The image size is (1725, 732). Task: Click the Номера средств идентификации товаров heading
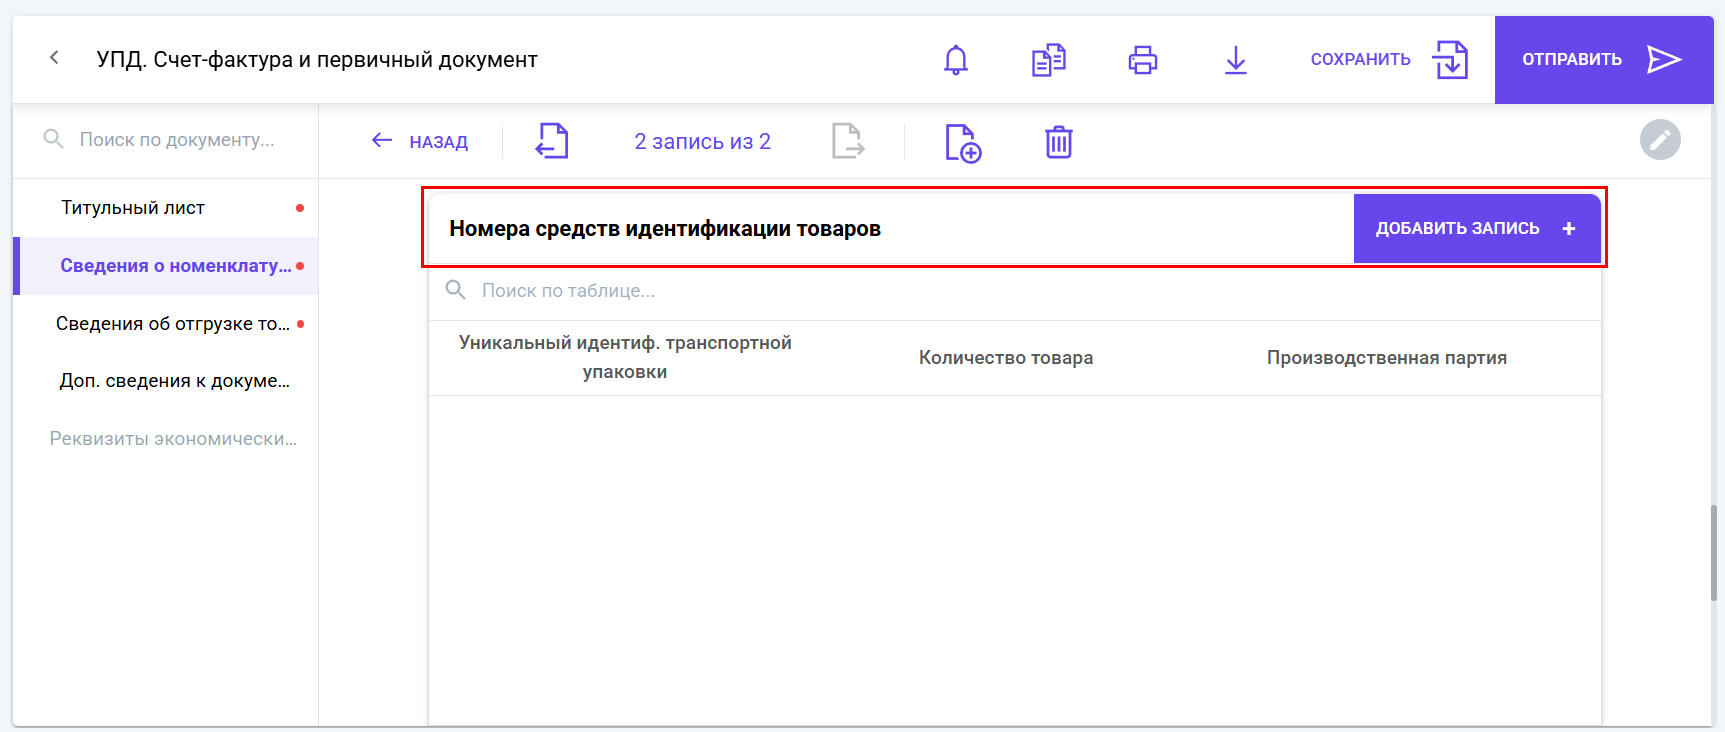coord(665,229)
